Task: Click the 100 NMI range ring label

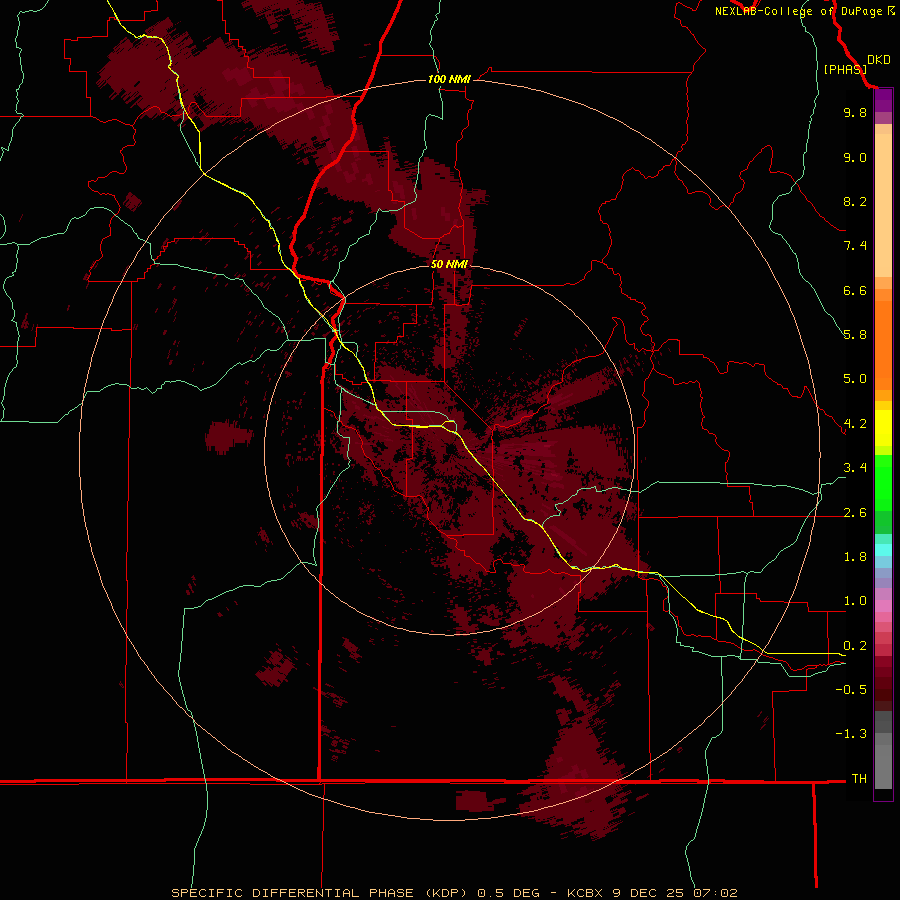Action: pyautogui.click(x=449, y=79)
